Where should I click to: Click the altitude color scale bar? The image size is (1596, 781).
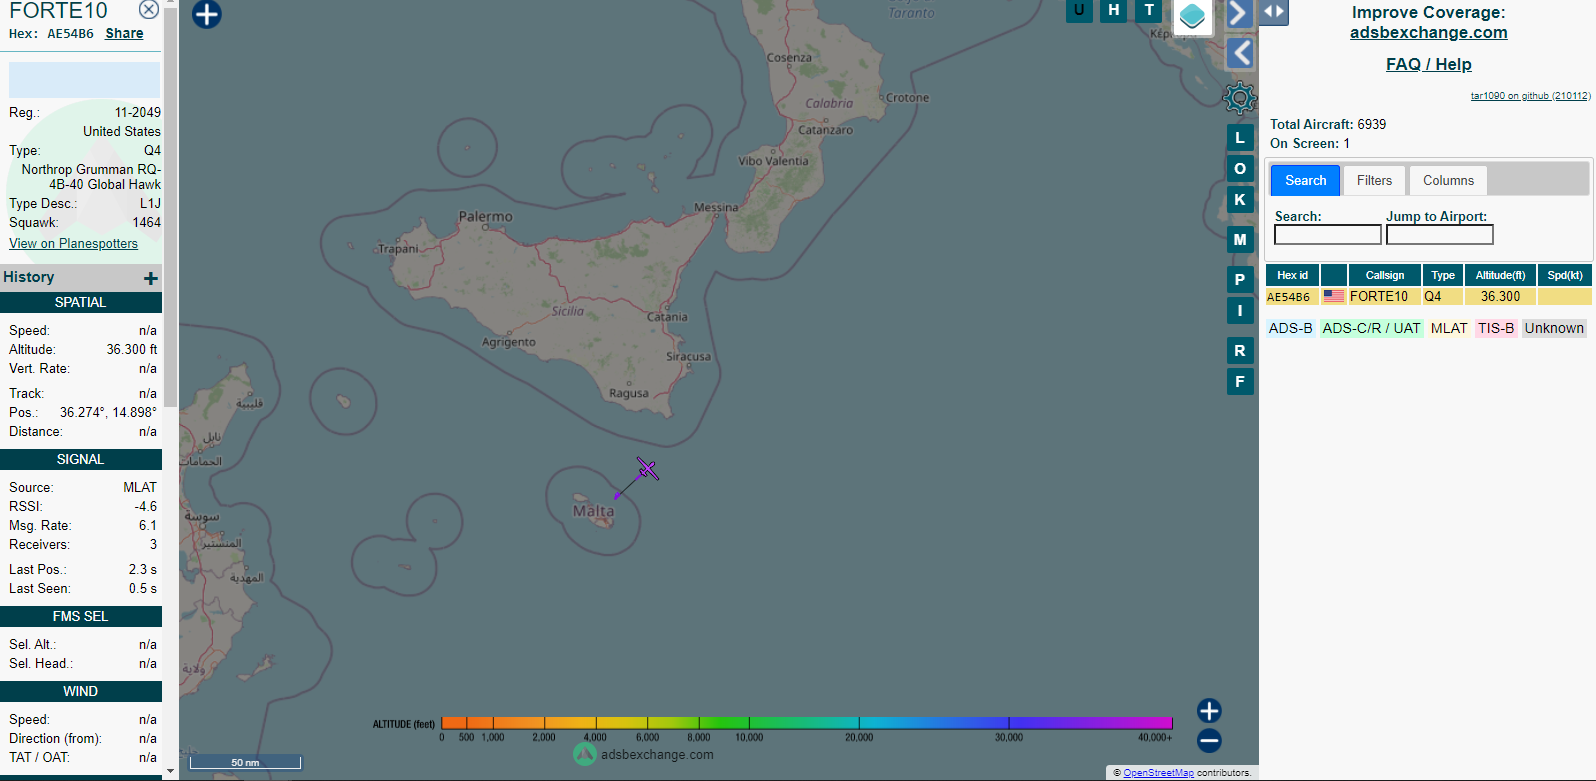point(806,723)
